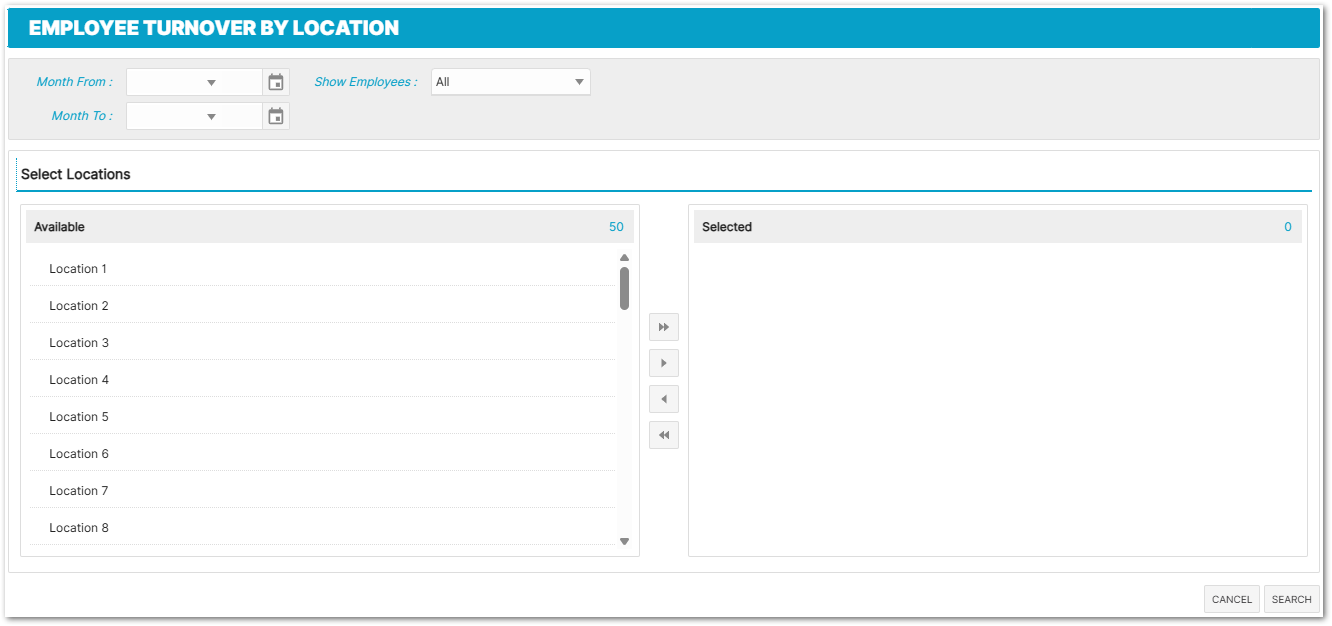Open the Show Employees dropdown

tap(510, 82)
